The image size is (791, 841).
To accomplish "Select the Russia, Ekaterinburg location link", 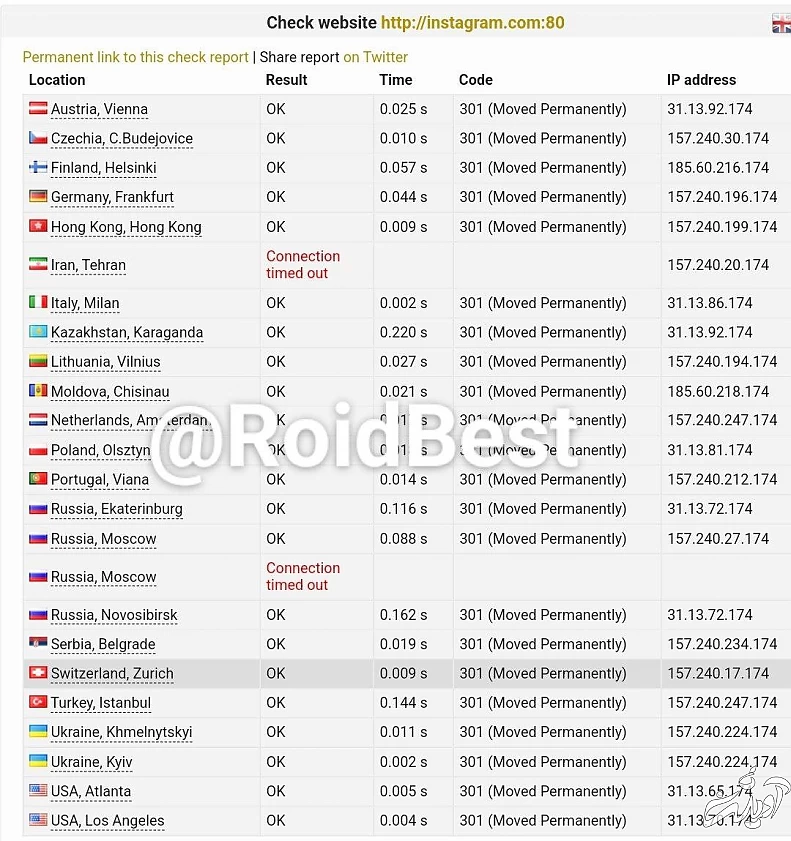I will (117, 509).
